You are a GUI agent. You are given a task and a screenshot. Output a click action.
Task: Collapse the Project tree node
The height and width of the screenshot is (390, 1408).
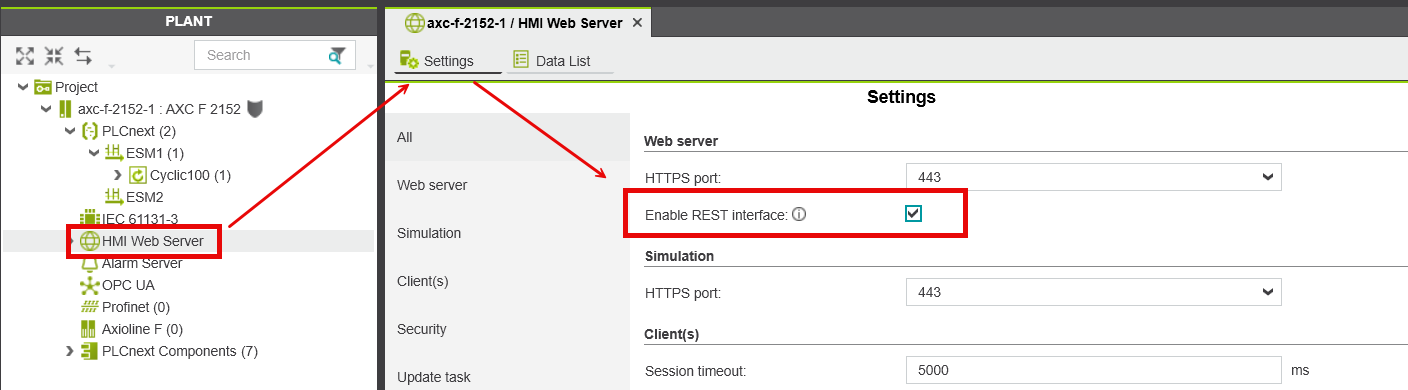tap(22, 87)
